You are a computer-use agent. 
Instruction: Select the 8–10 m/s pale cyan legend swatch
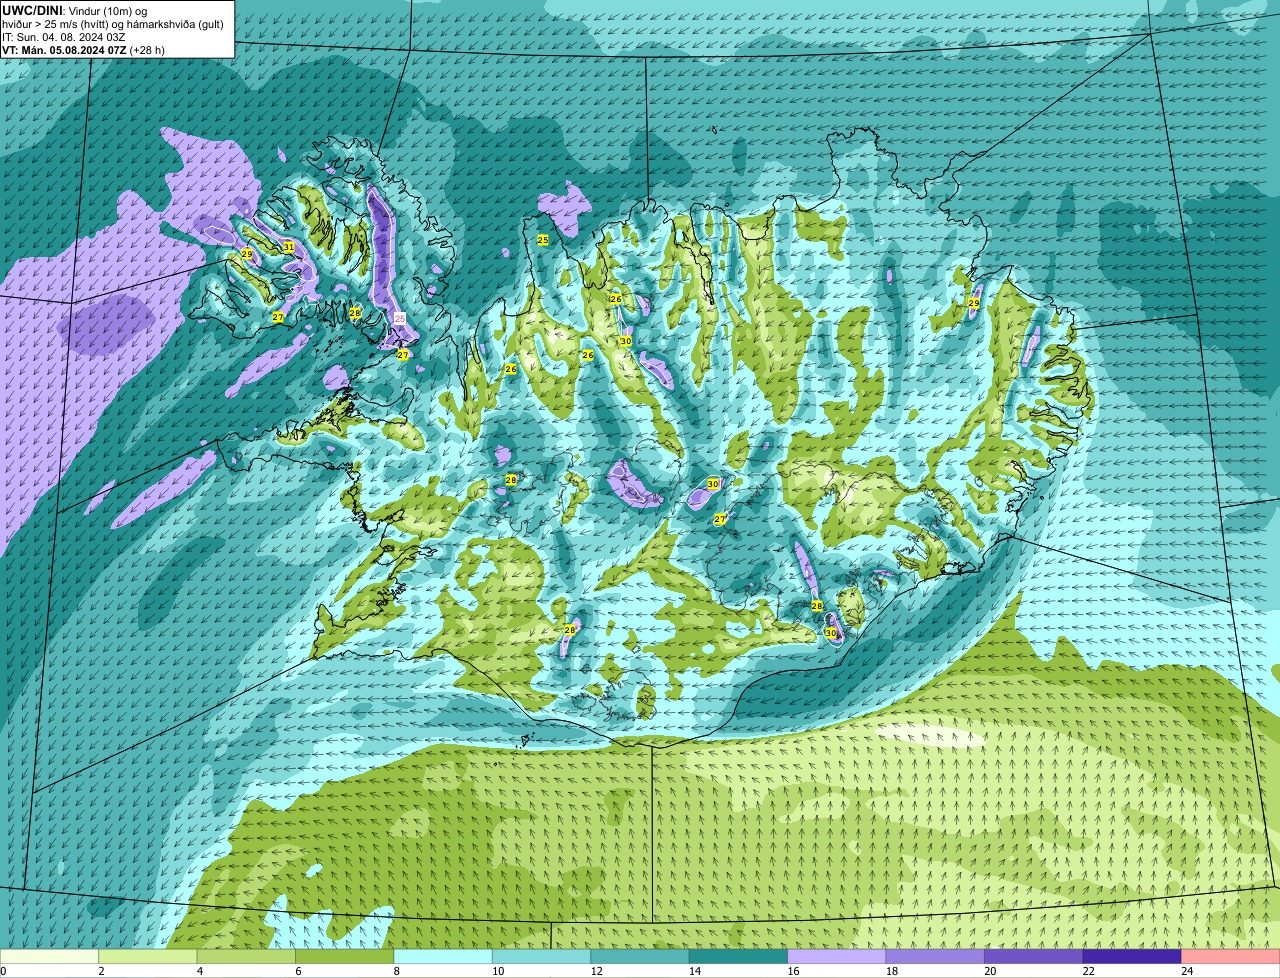[444, 957]
